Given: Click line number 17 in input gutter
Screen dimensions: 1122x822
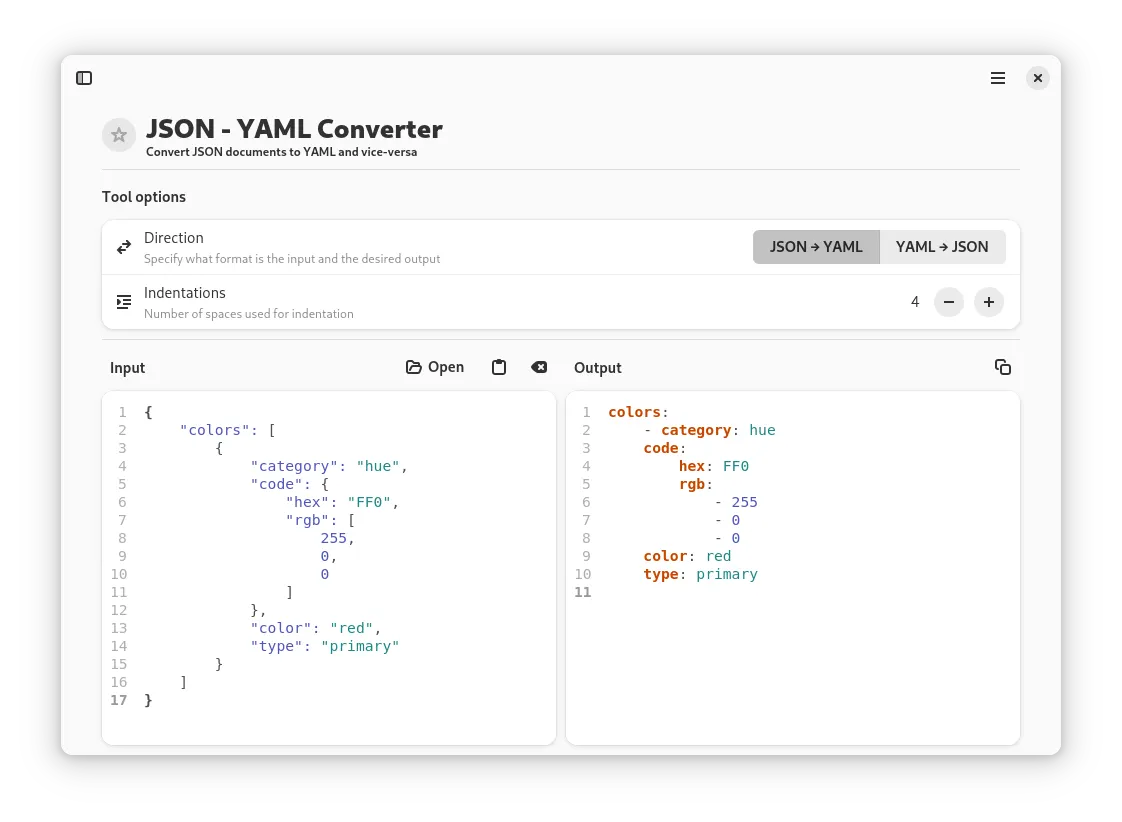Looking at the screenshot, I should coord(119,700).
